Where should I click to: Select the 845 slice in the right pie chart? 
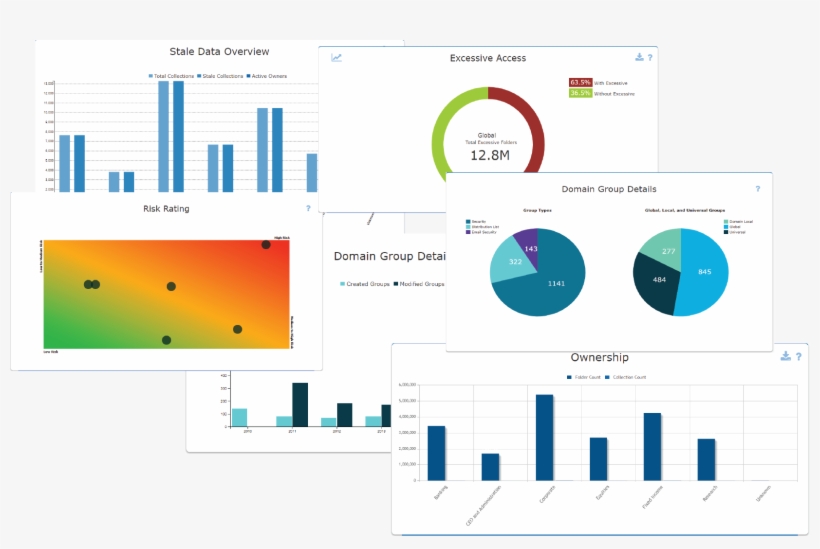pyautogui.click(x=705, y=272)
